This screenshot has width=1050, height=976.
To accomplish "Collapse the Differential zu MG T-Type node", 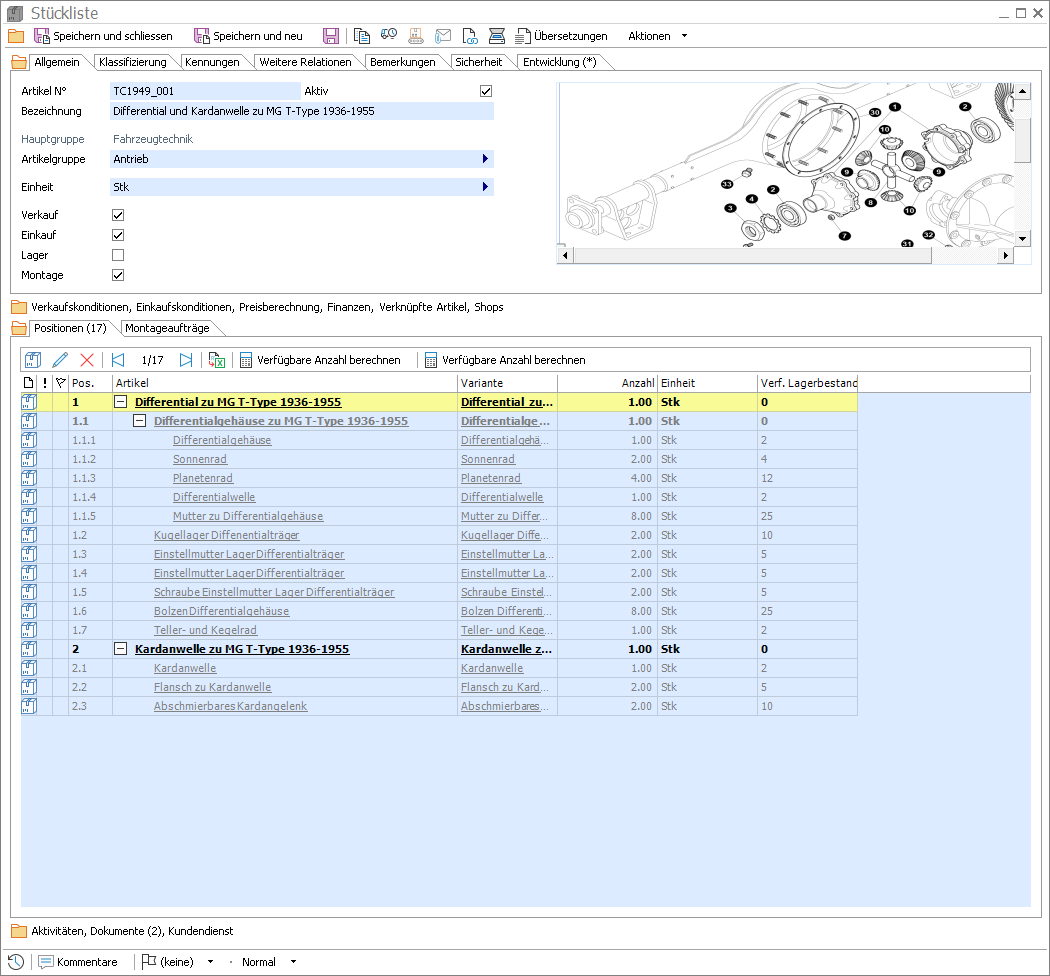I will 121,402.
